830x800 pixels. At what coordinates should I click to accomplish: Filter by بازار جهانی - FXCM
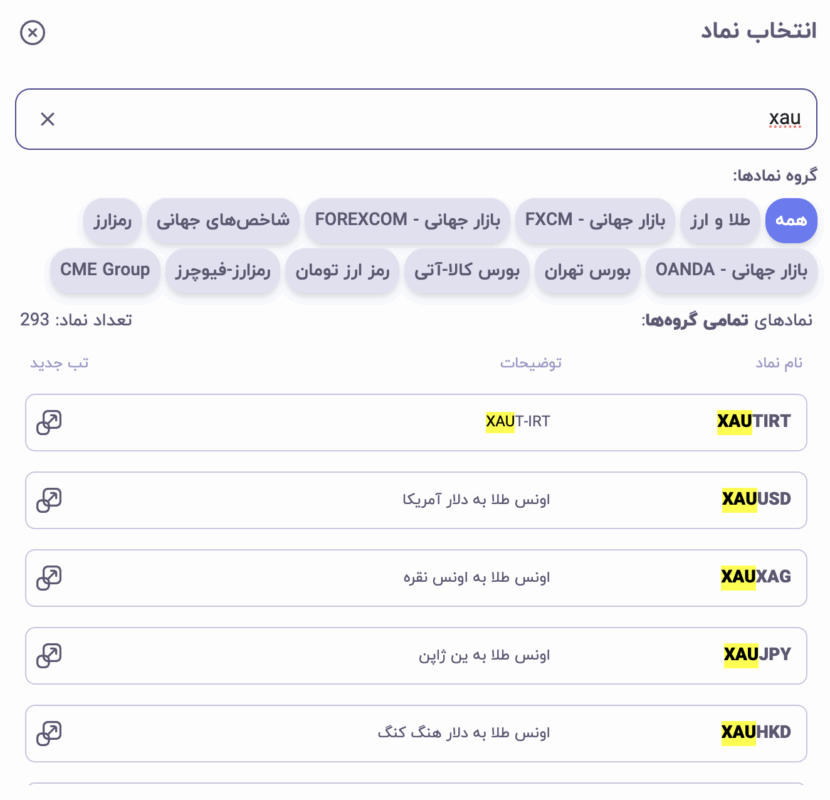[596, 221]
